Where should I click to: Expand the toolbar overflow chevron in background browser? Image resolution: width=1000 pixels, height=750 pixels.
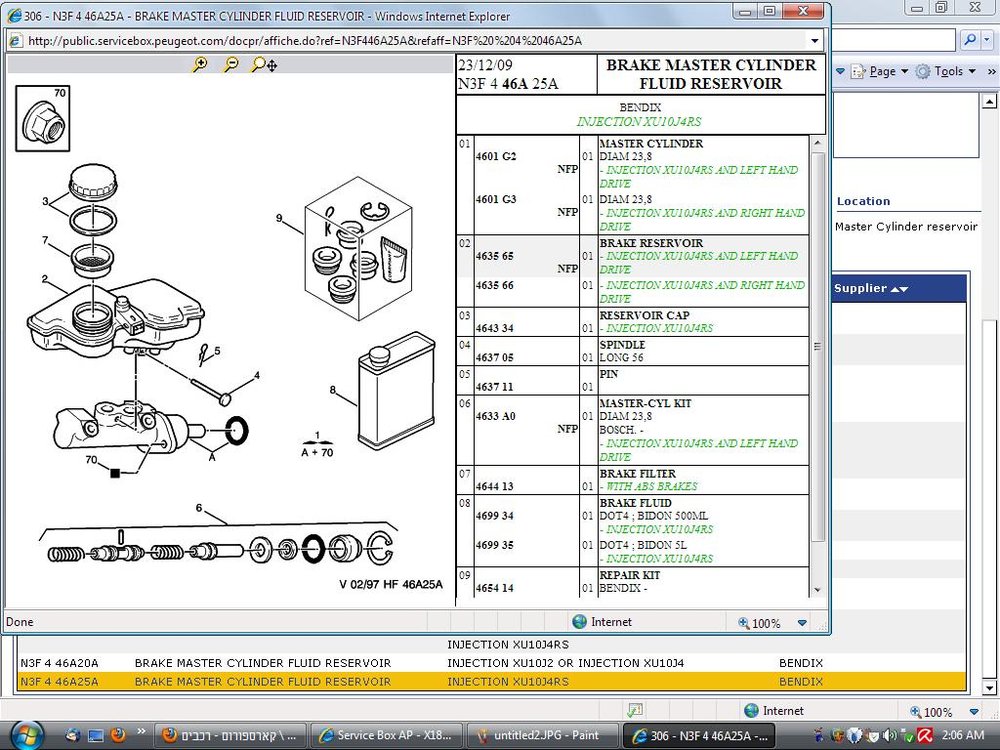(991, 71)
